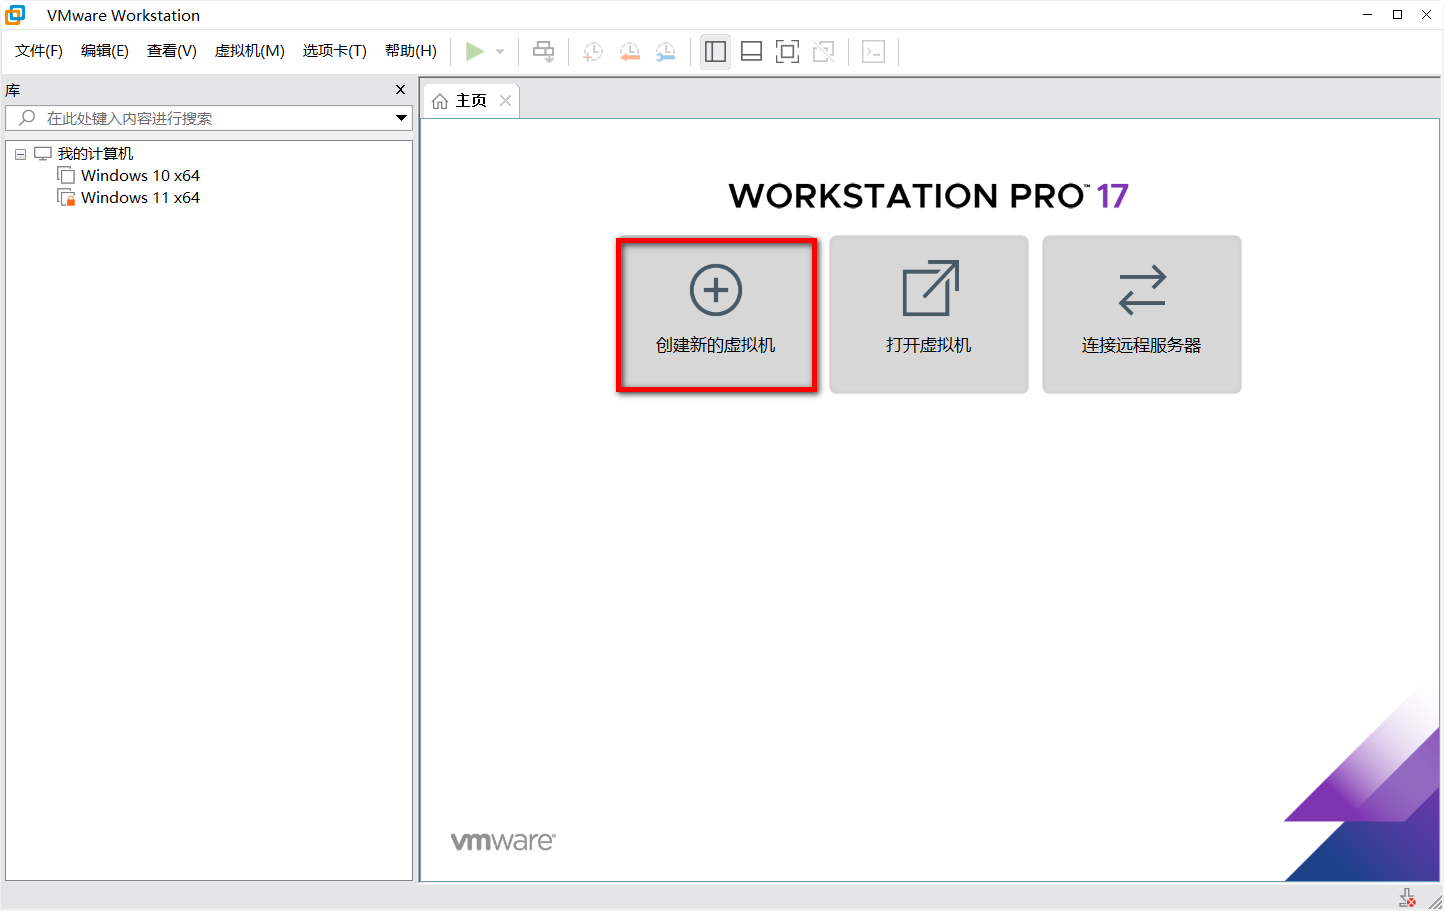
Task: Open the 查看(V) menu
Action: click(172, 51)
